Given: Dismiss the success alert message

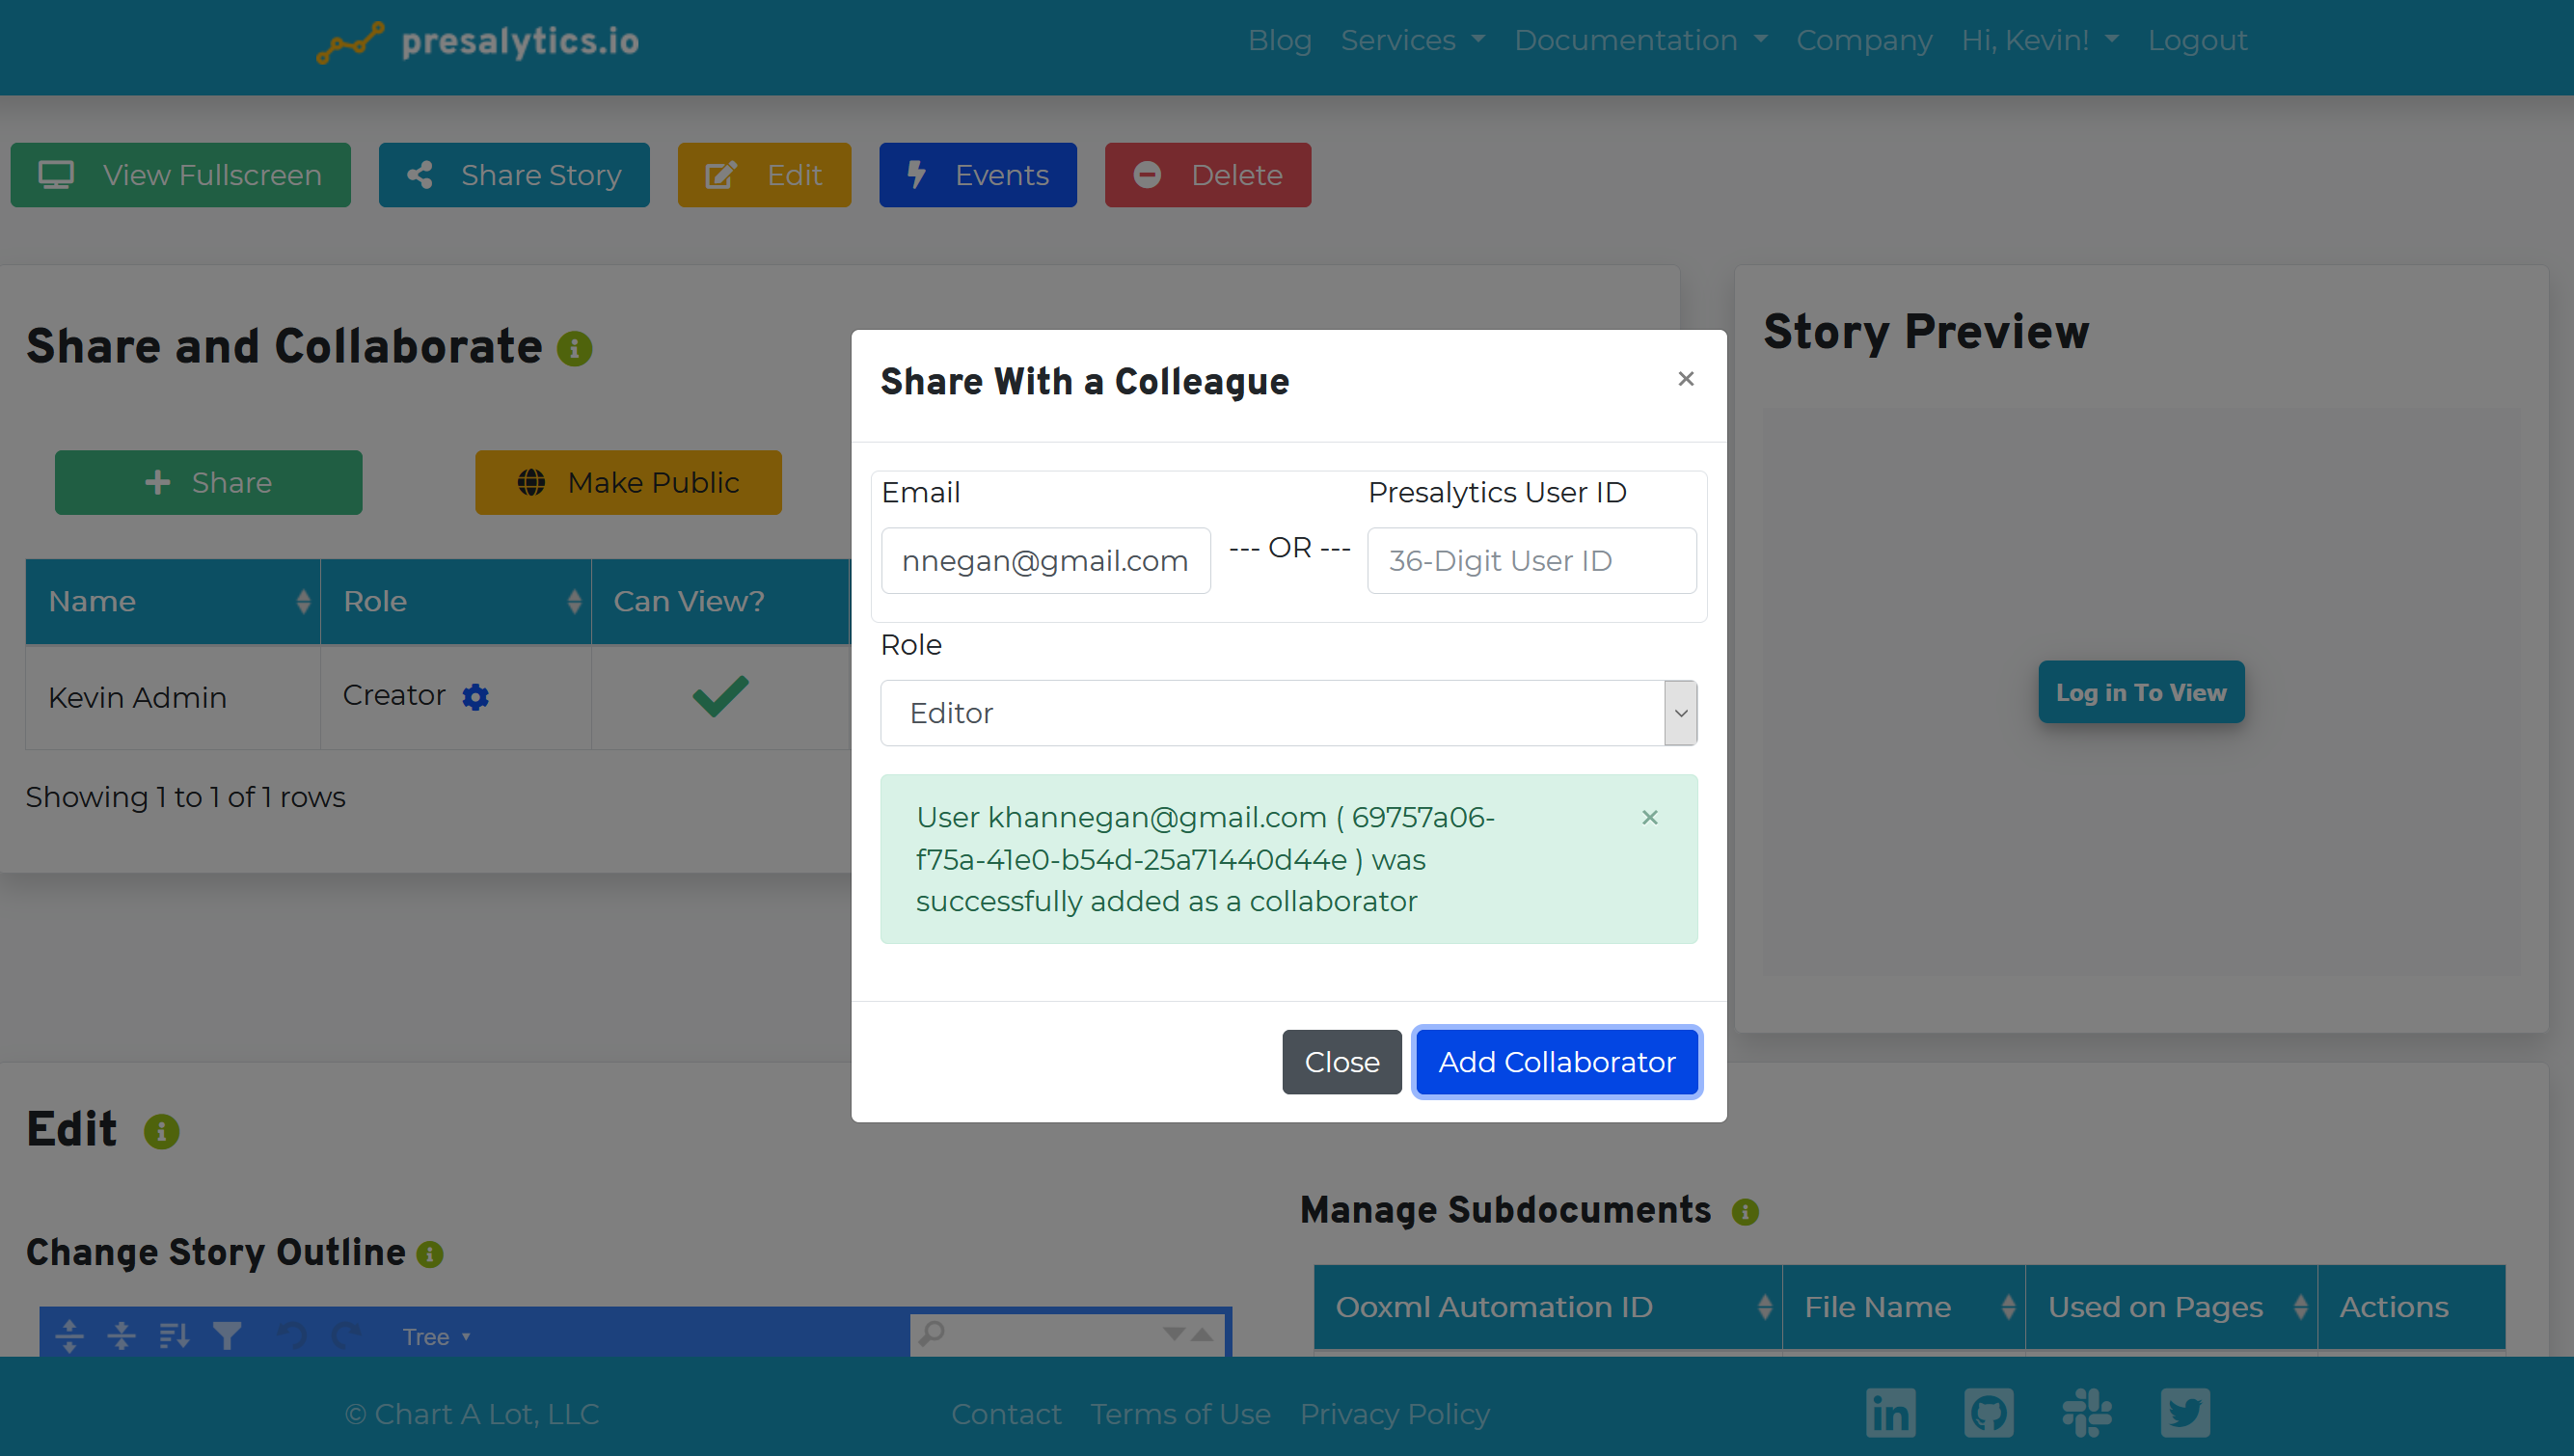Looking at the screenshot, I should [1650, 817].
